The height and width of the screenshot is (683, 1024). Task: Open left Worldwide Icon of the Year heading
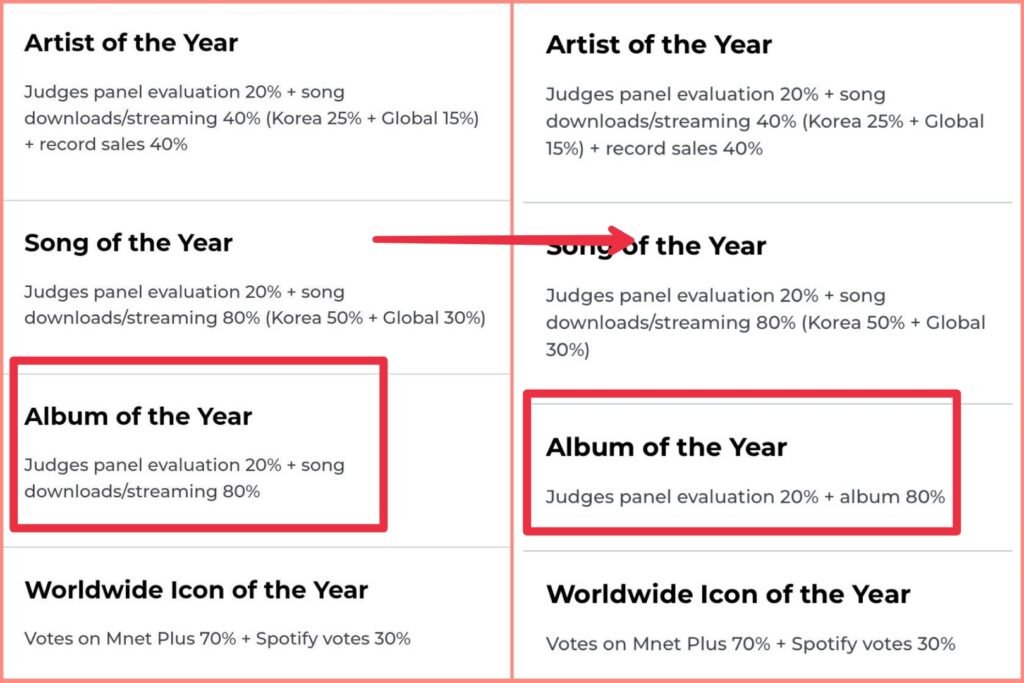pyautogui.click(x=197, y=590)
